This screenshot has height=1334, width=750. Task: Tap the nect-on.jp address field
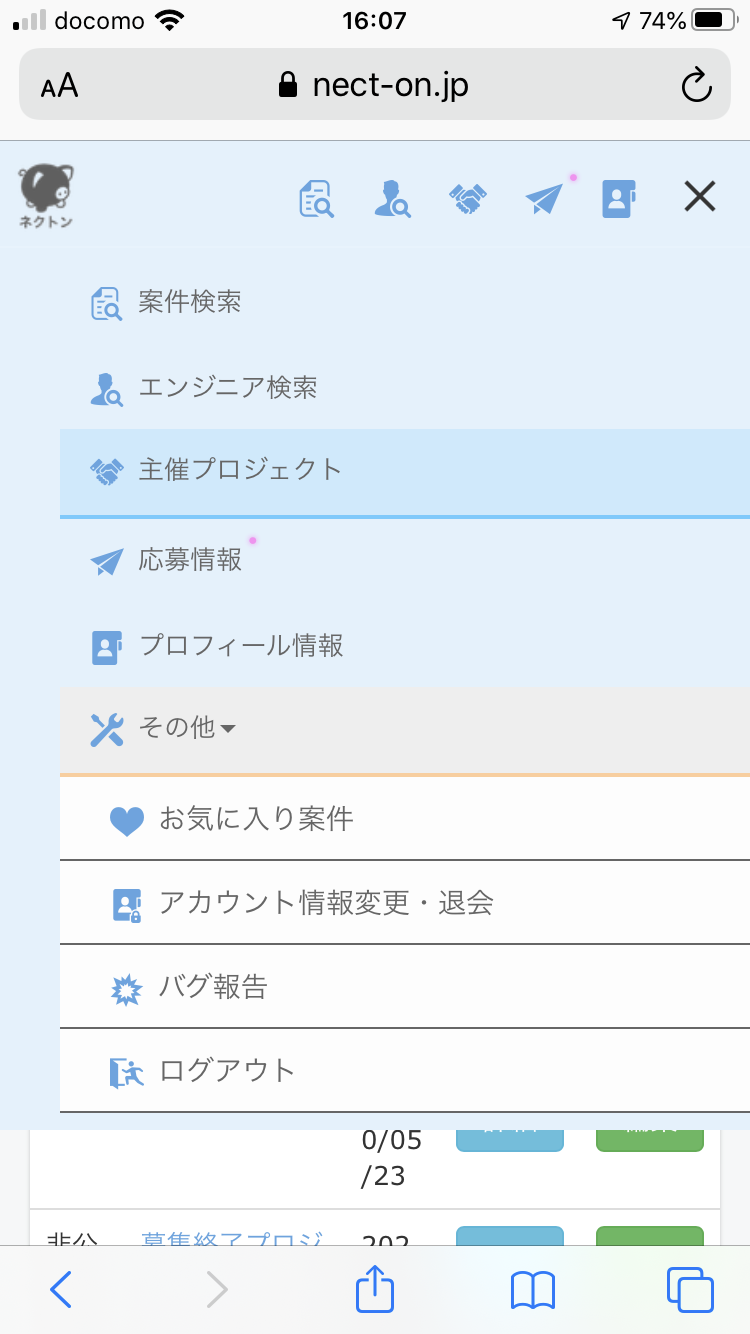(x=375, y=85)
